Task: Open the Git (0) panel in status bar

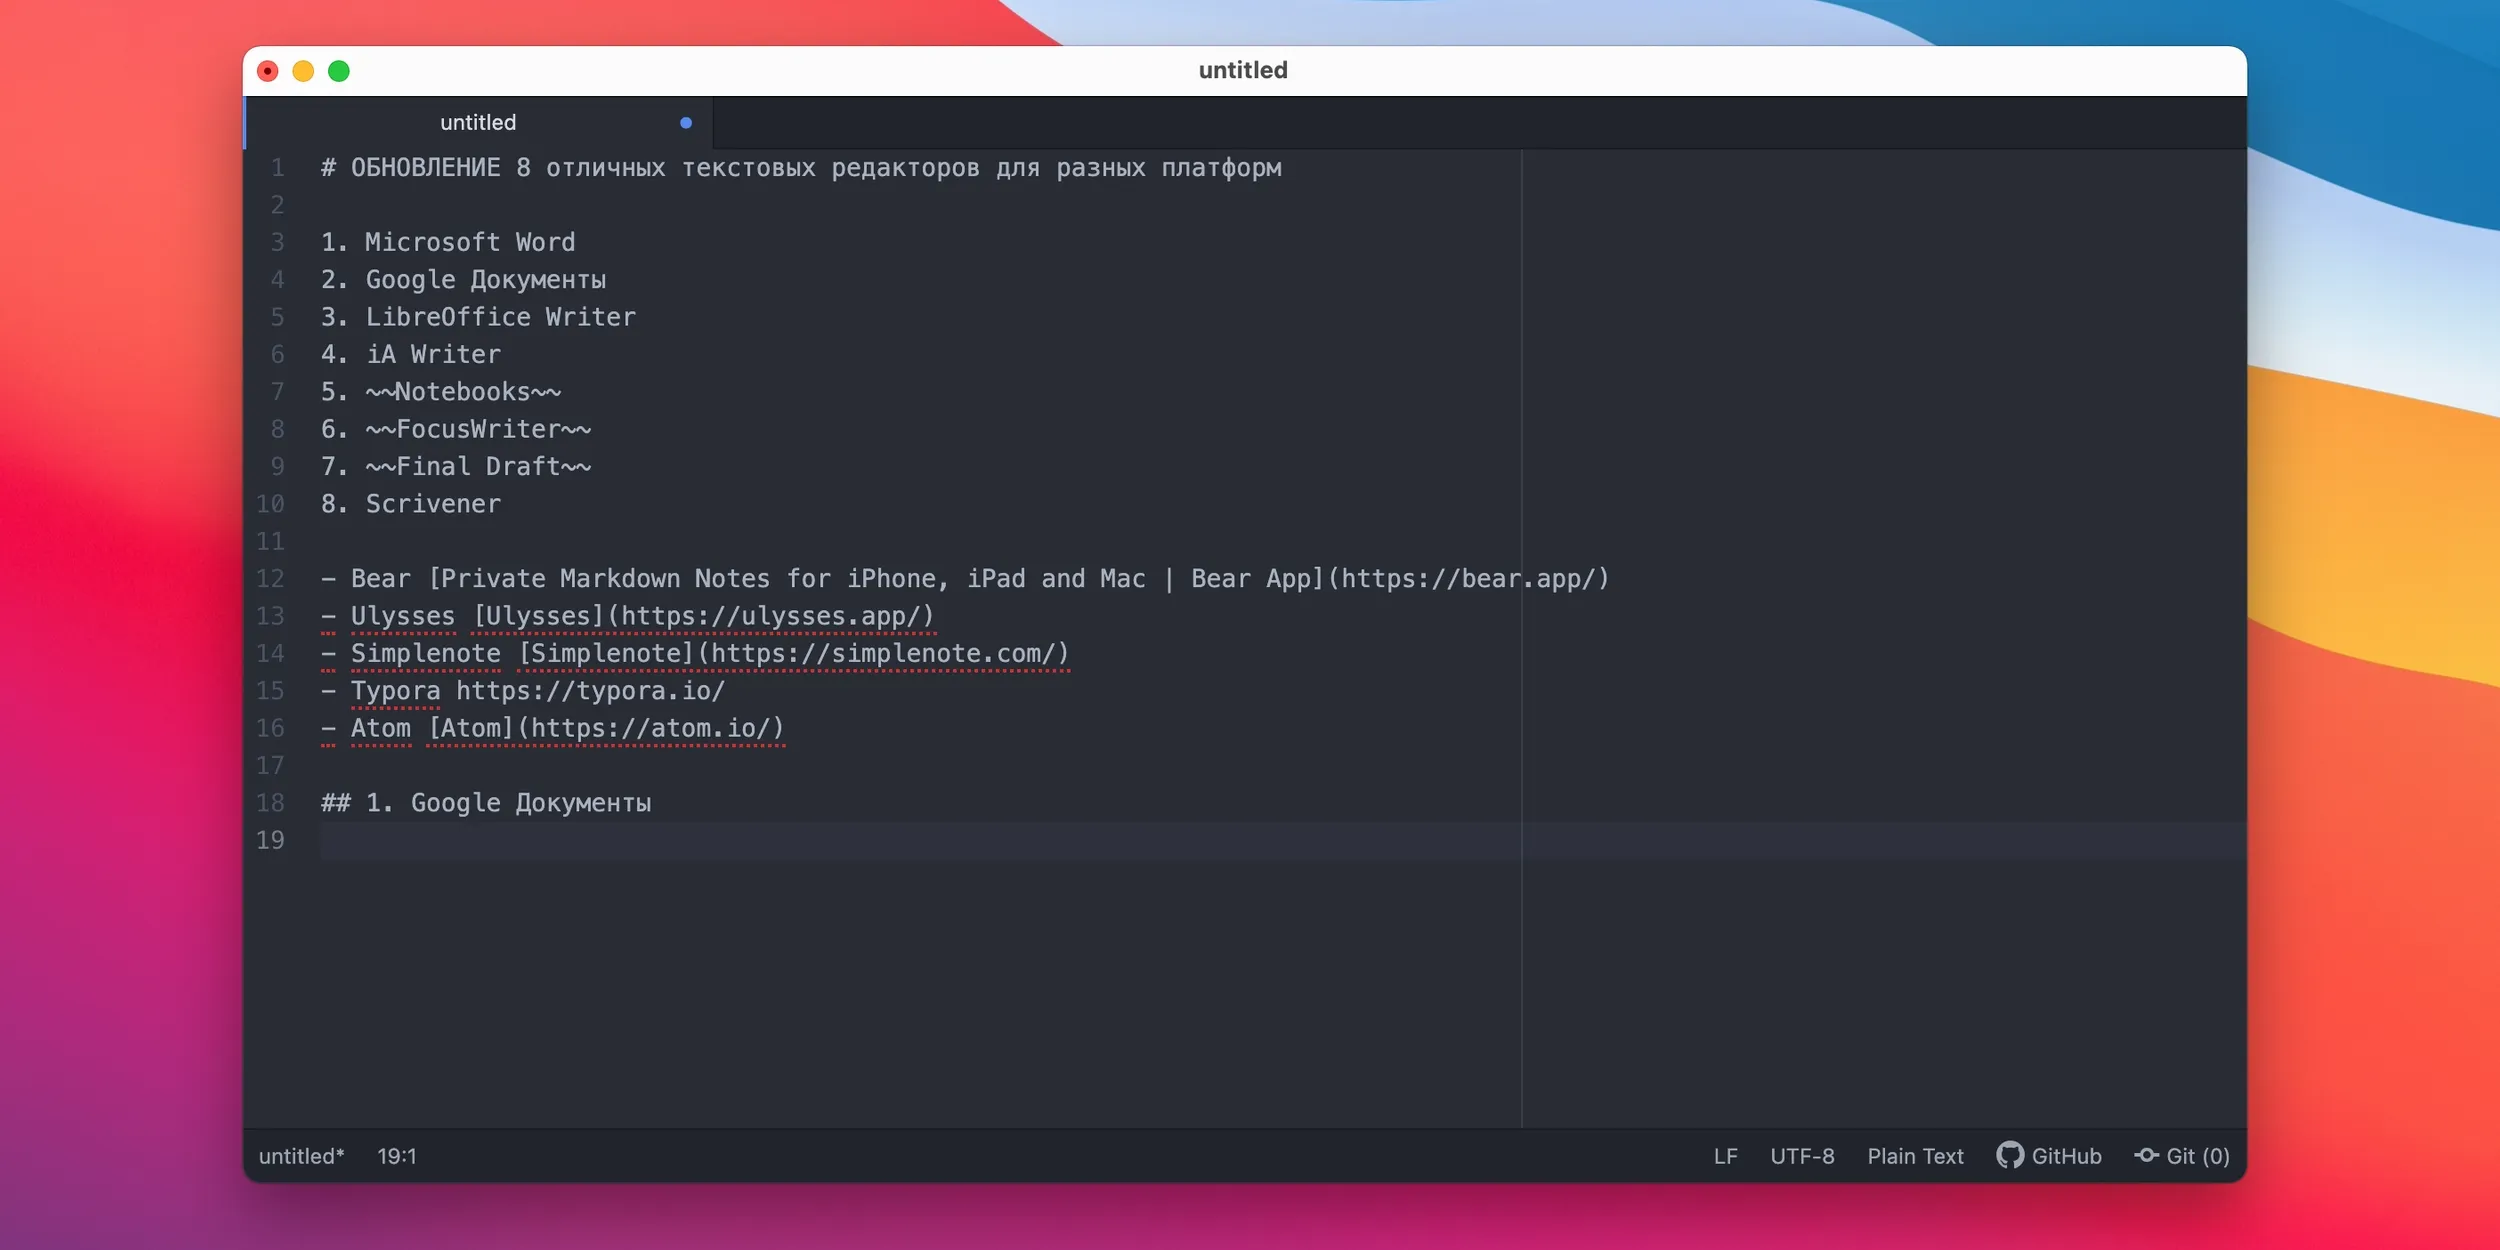Action: [x=2182, y=1156]
